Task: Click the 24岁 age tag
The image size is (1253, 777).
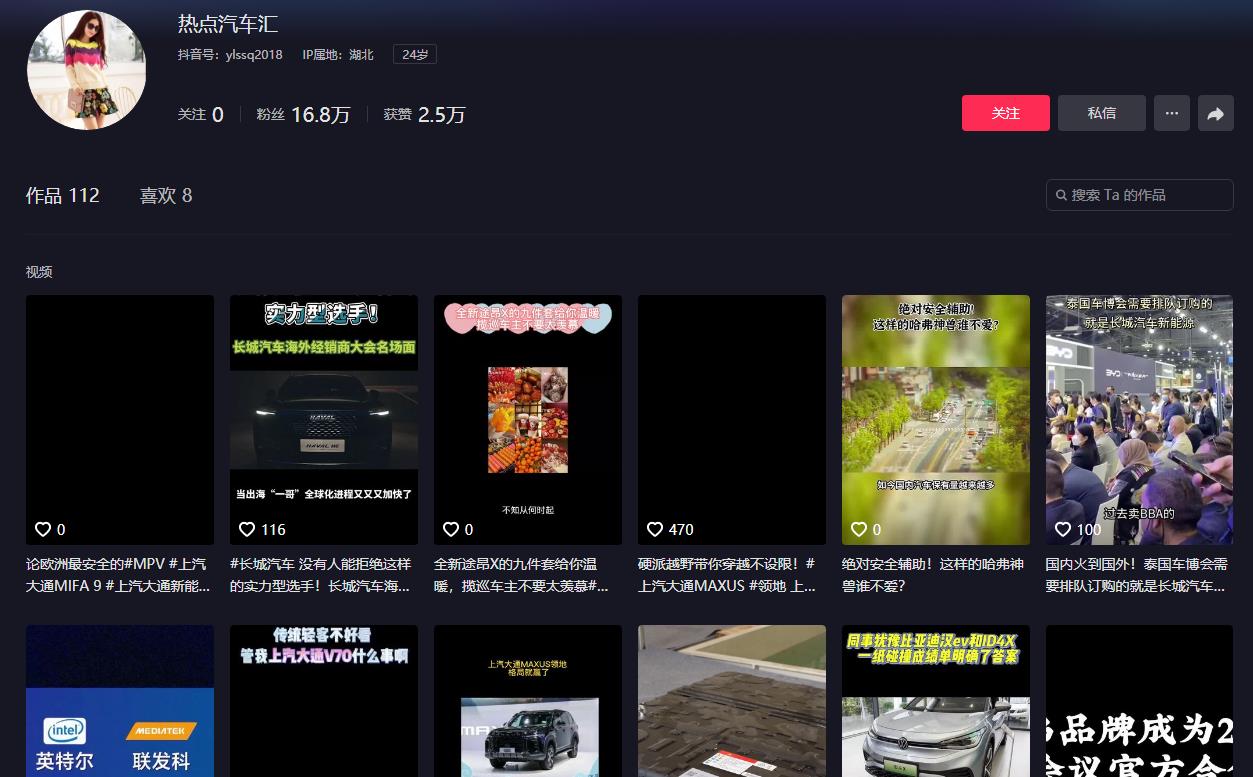Action: 415,54
